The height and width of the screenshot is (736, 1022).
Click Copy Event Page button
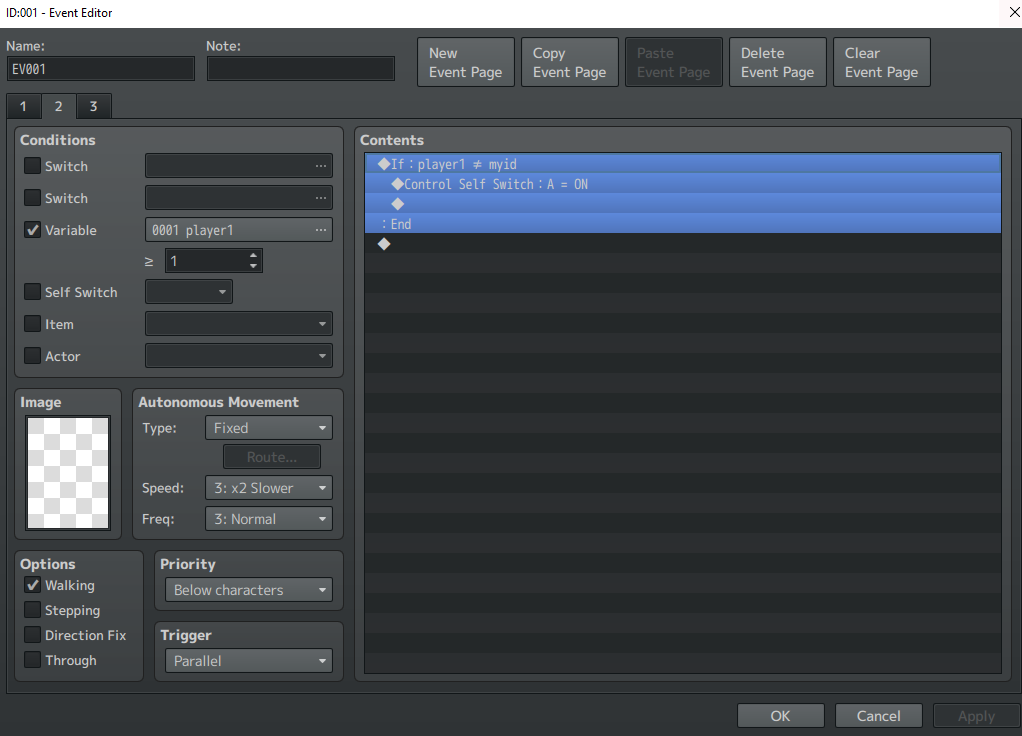point(570,62)
